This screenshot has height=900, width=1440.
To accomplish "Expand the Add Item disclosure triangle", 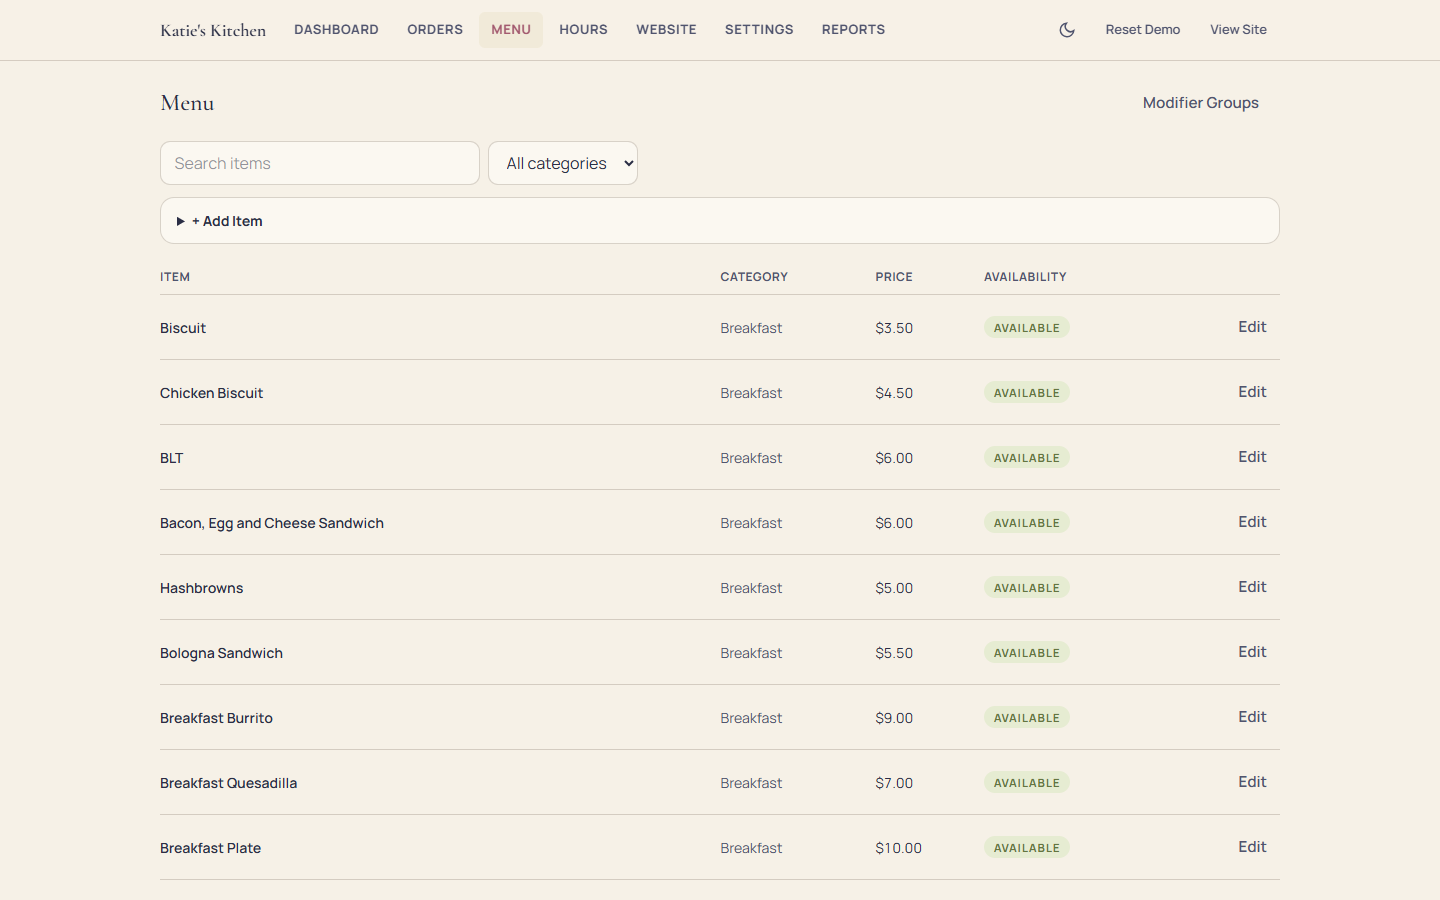I will click(x=181, y=221).
